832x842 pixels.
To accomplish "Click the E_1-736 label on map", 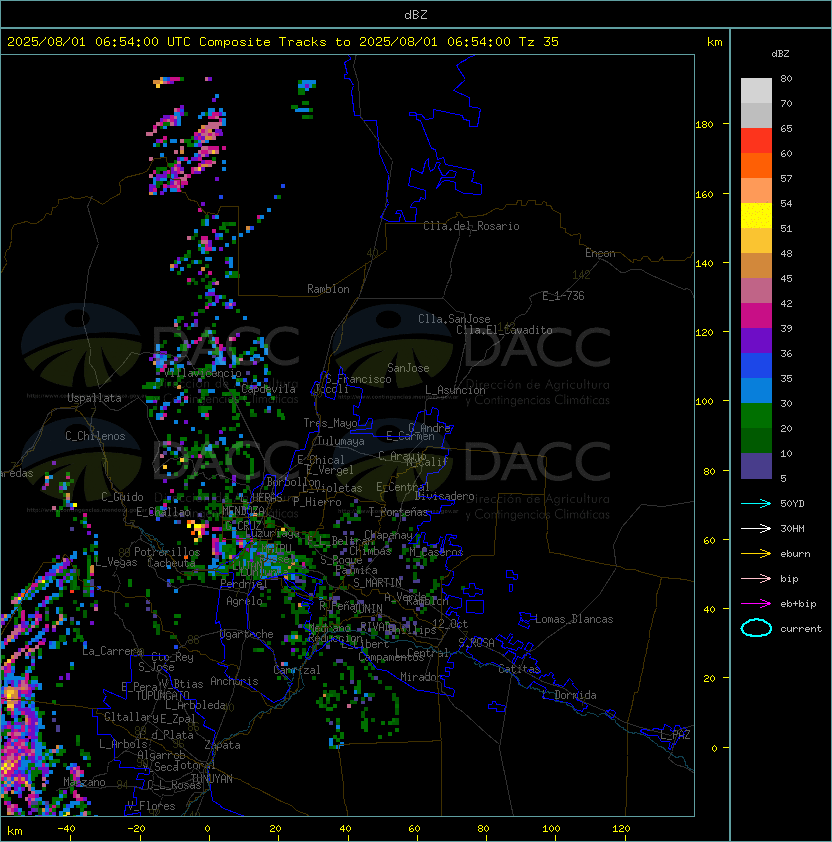I will (x=563, y=296).
